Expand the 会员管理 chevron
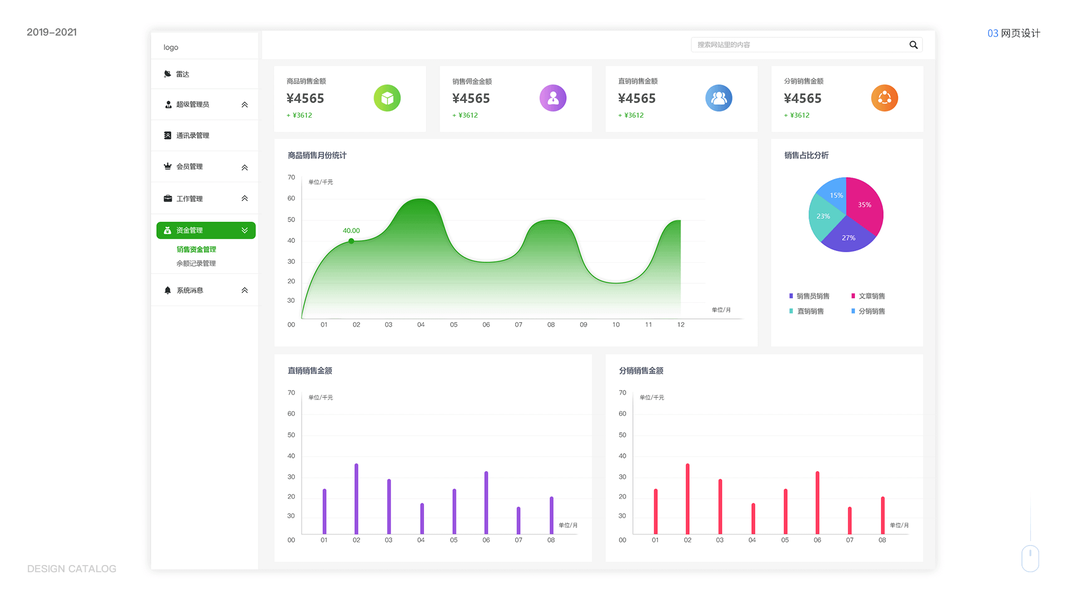Screen dimensions: 1067x600 click(x=244, y=167)
